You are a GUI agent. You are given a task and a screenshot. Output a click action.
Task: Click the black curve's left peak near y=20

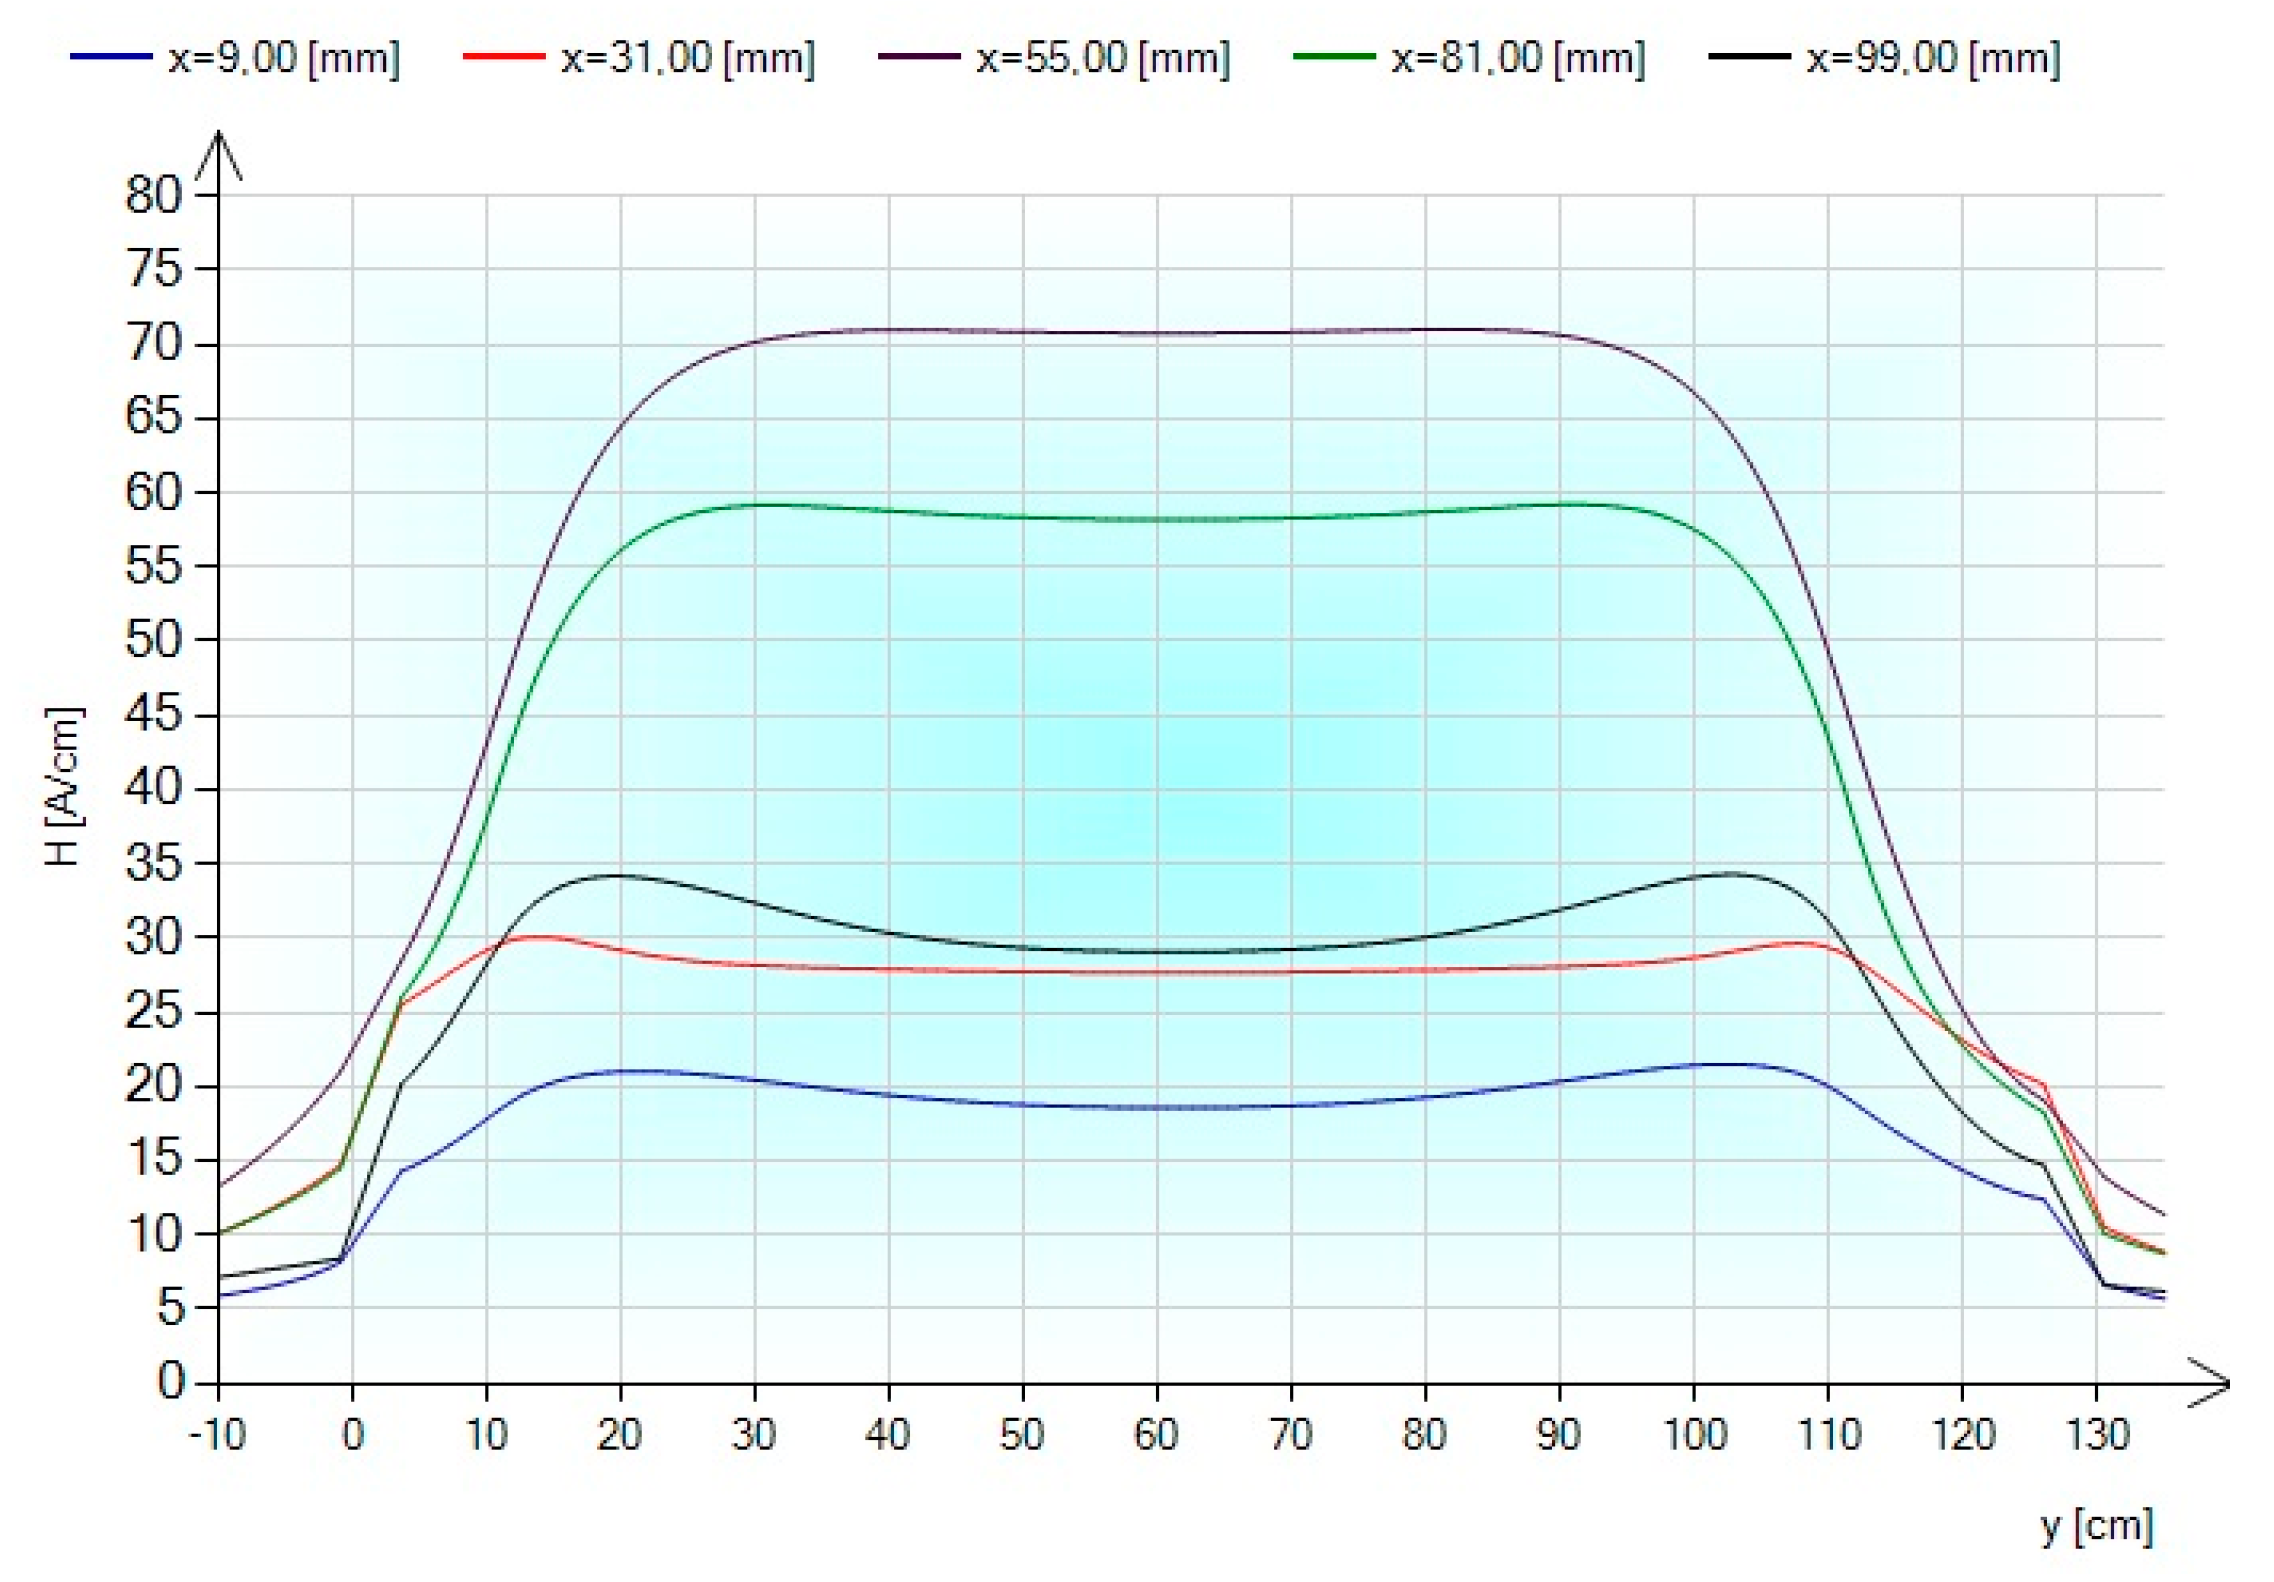[617, 875]
